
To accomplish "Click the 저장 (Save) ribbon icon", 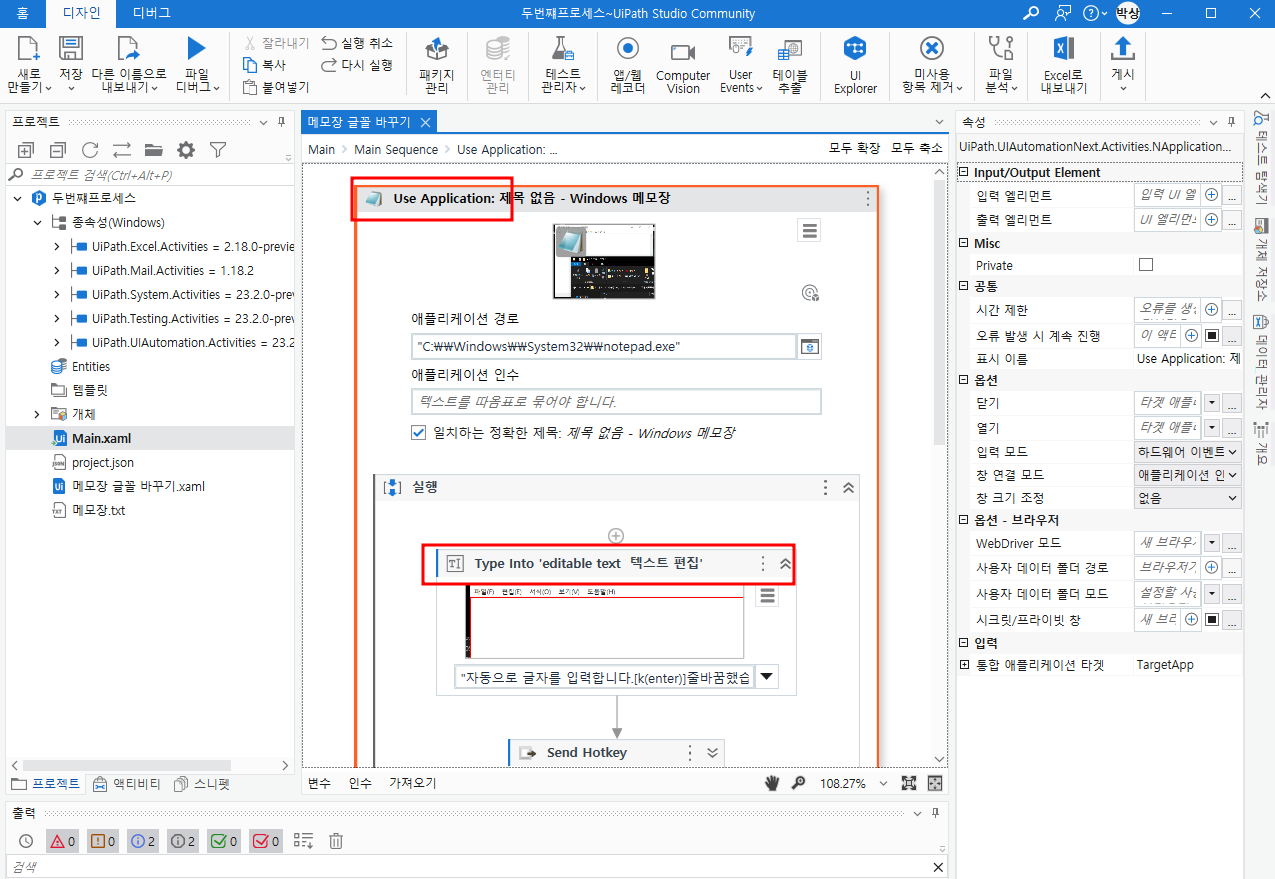I will point(70,64).
